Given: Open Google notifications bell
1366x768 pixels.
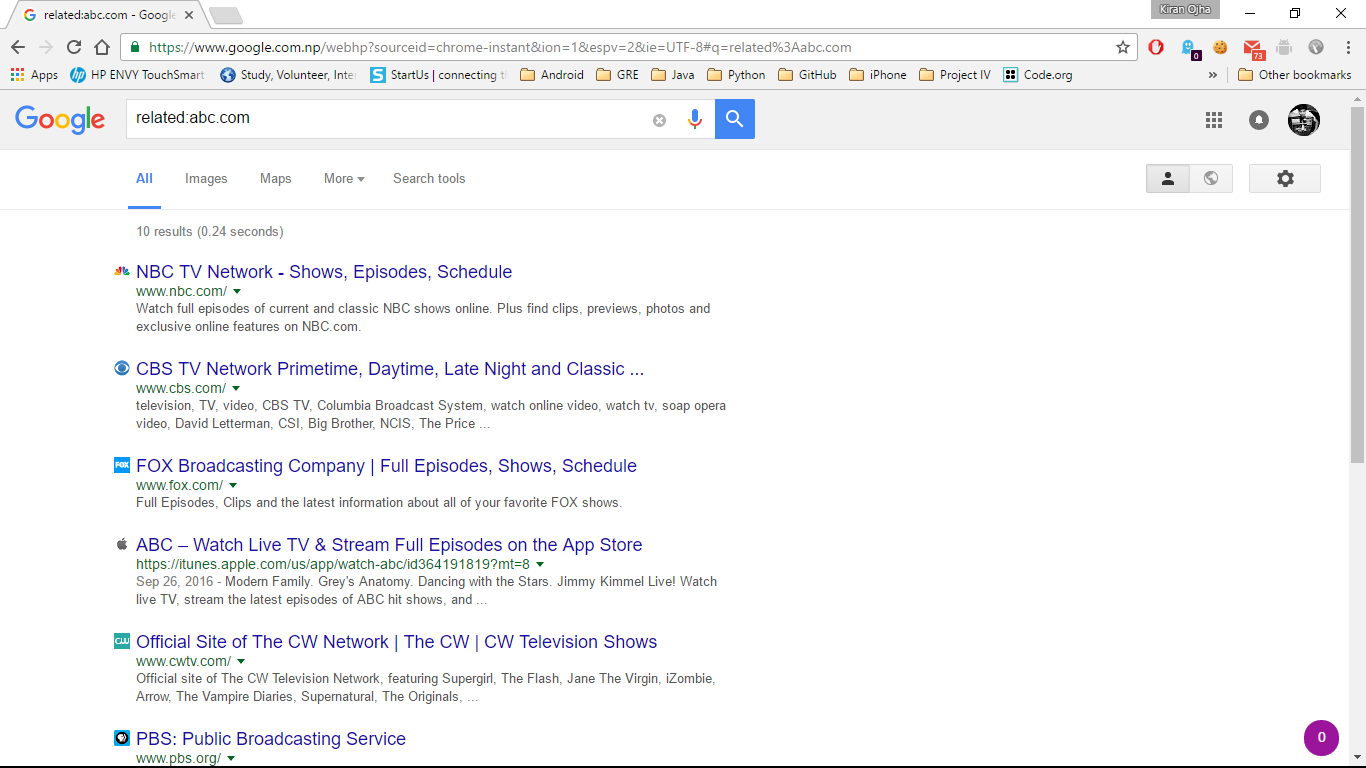Looking at the screenshot, I should click(x=1259, y=120).
